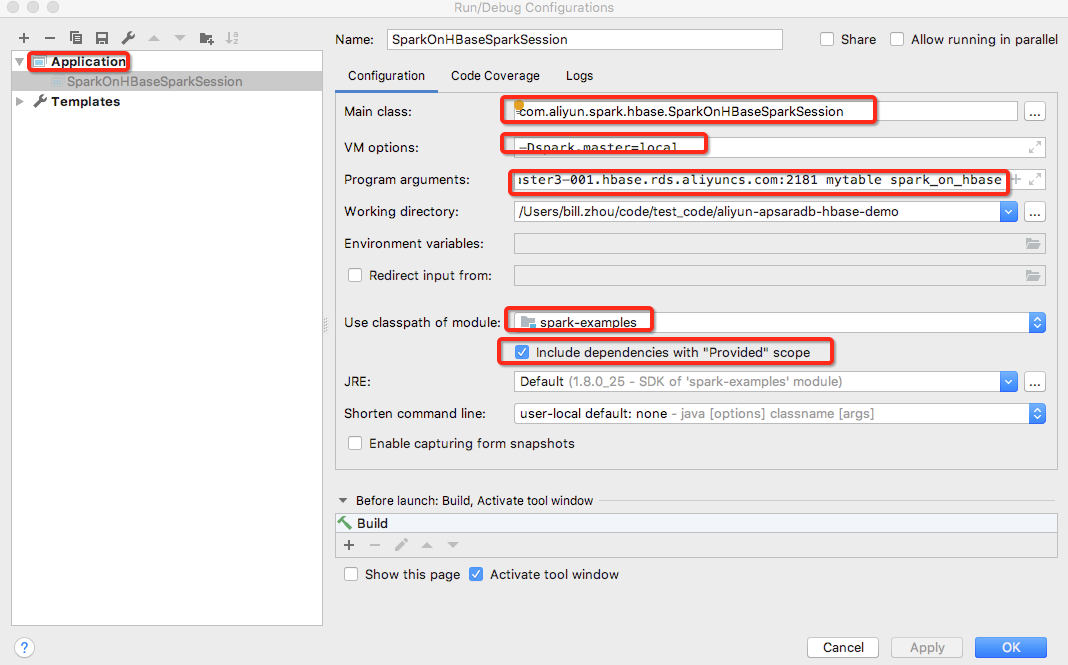Image resolution: width=1068 pixels, height=665 pixels.
Task: Open Main class browse ellipsis button
Action: 1034,112
